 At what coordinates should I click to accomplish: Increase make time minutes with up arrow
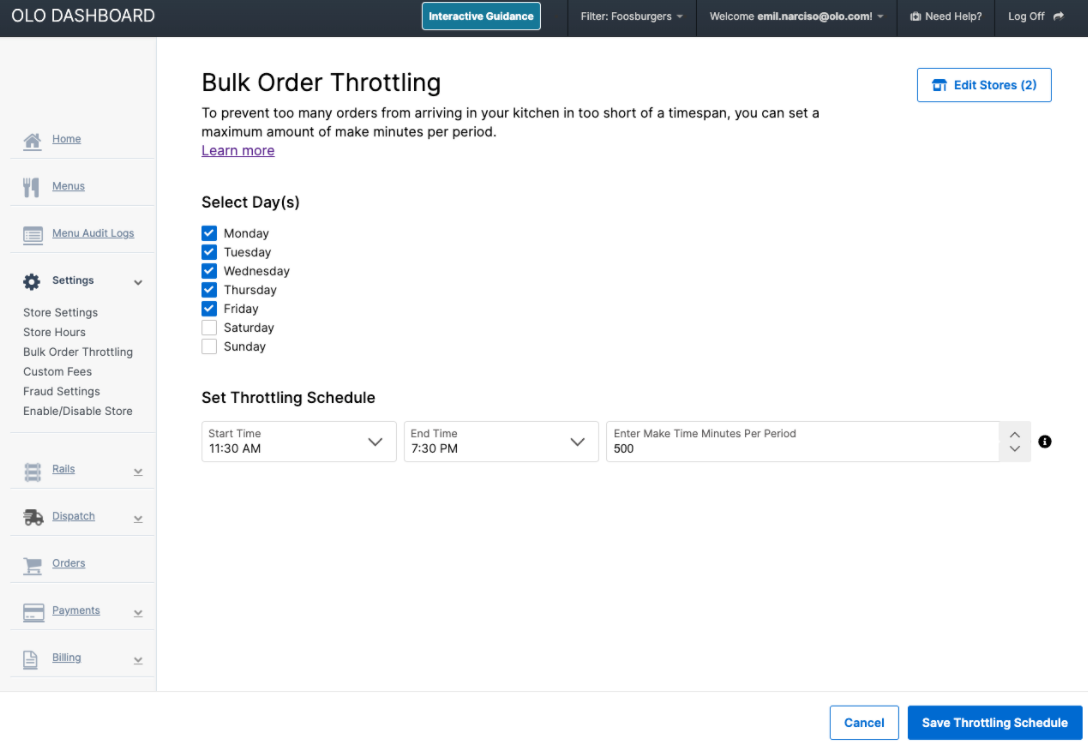click(x=1014, y=434)
